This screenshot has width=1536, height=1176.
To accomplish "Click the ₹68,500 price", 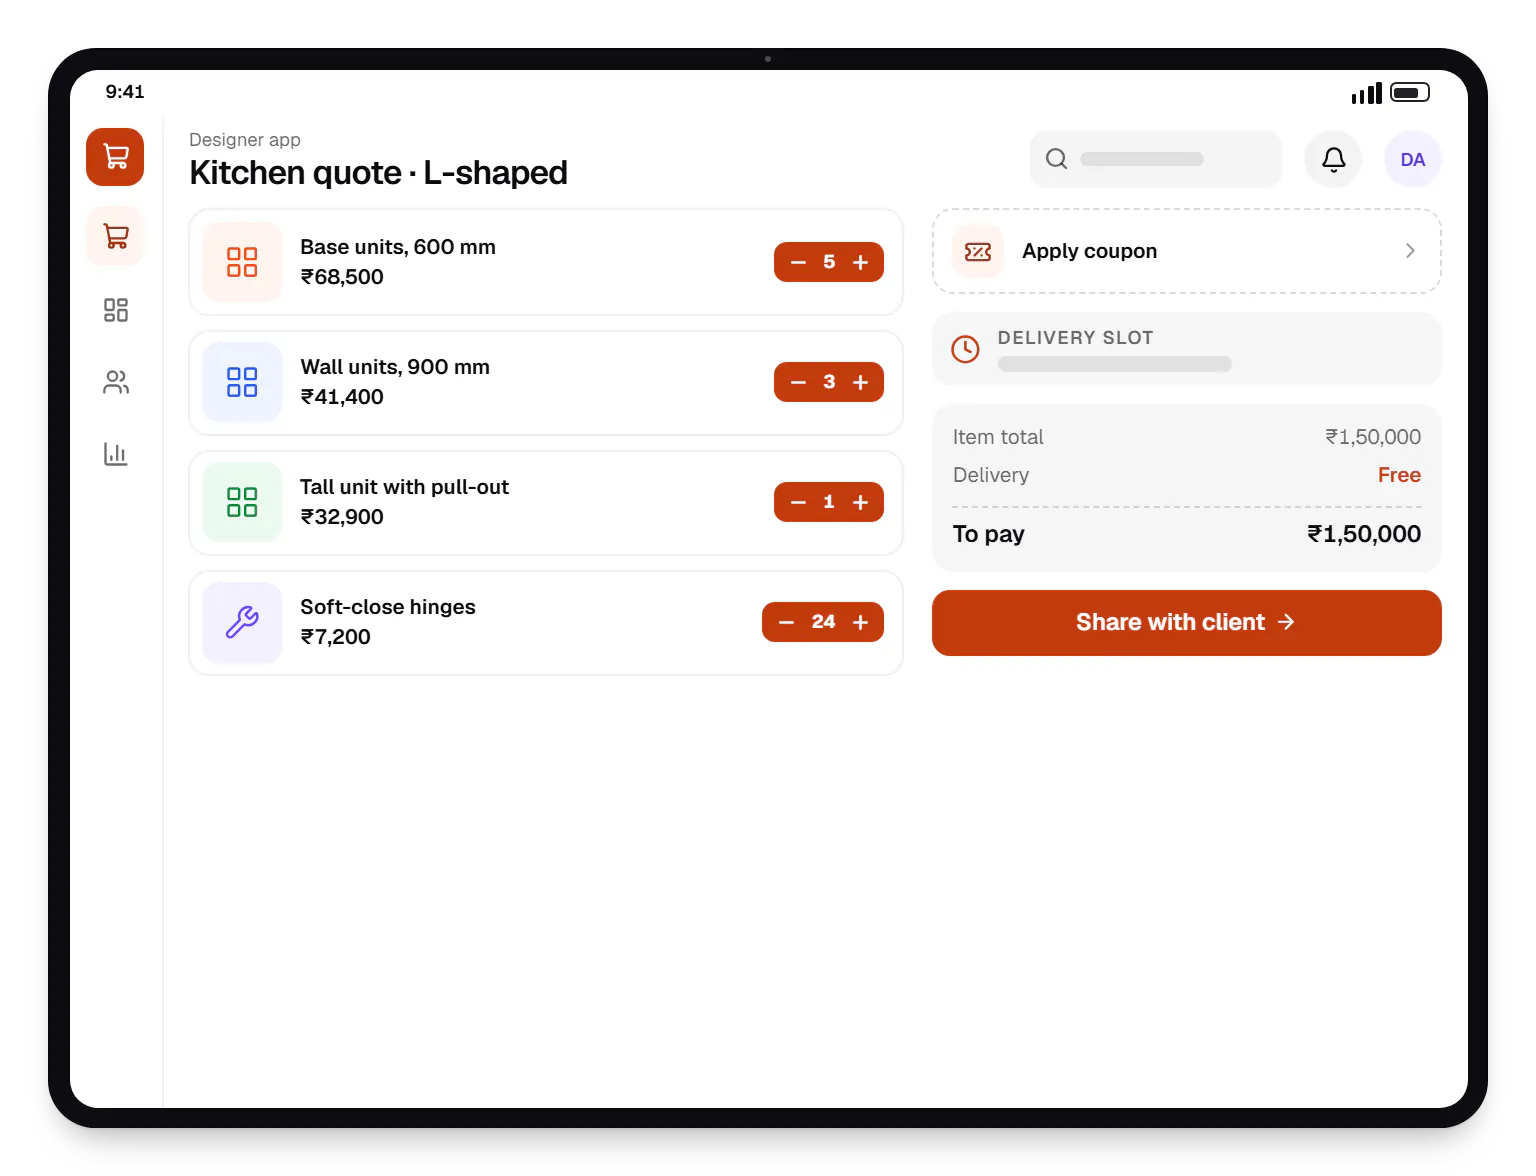I will pyautogui.click(x=342, y=277).
